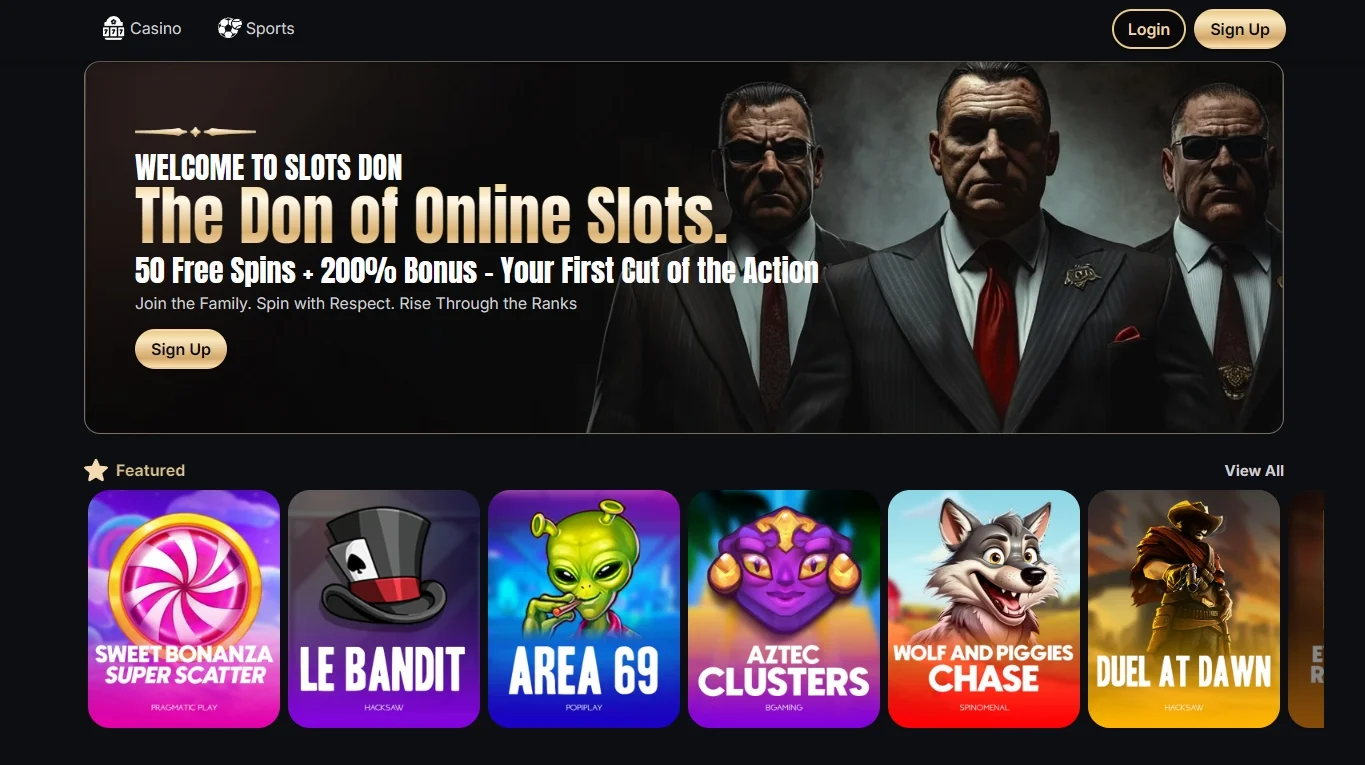Image resolution: width=1365 pixels, height=765 pixels.
Task: Click the 'The Don of Online Slots' headline
Action: (431, 216)
